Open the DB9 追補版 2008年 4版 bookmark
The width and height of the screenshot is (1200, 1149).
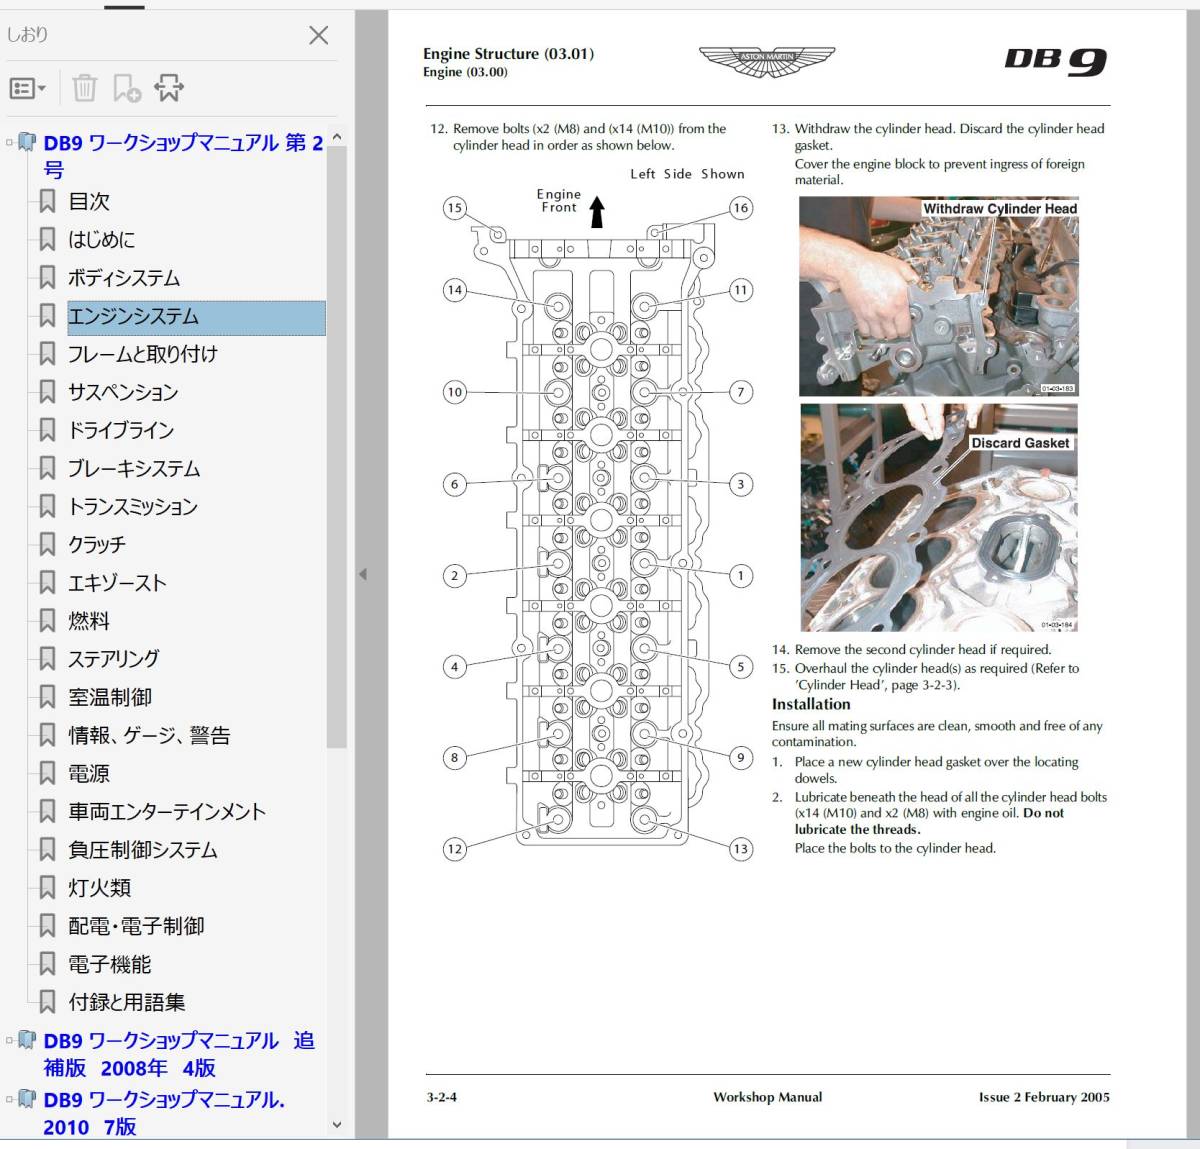click(x=179, y=1054)
